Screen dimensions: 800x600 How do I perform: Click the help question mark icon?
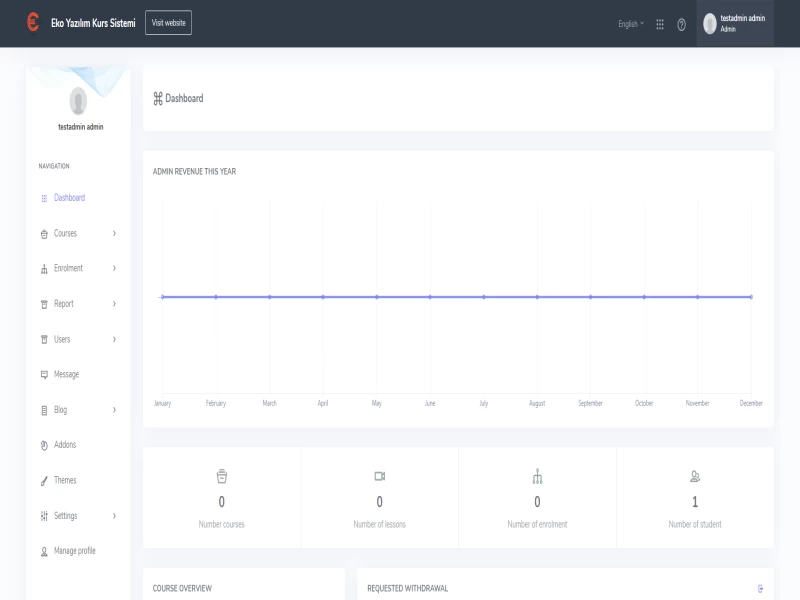click(682, 24)
